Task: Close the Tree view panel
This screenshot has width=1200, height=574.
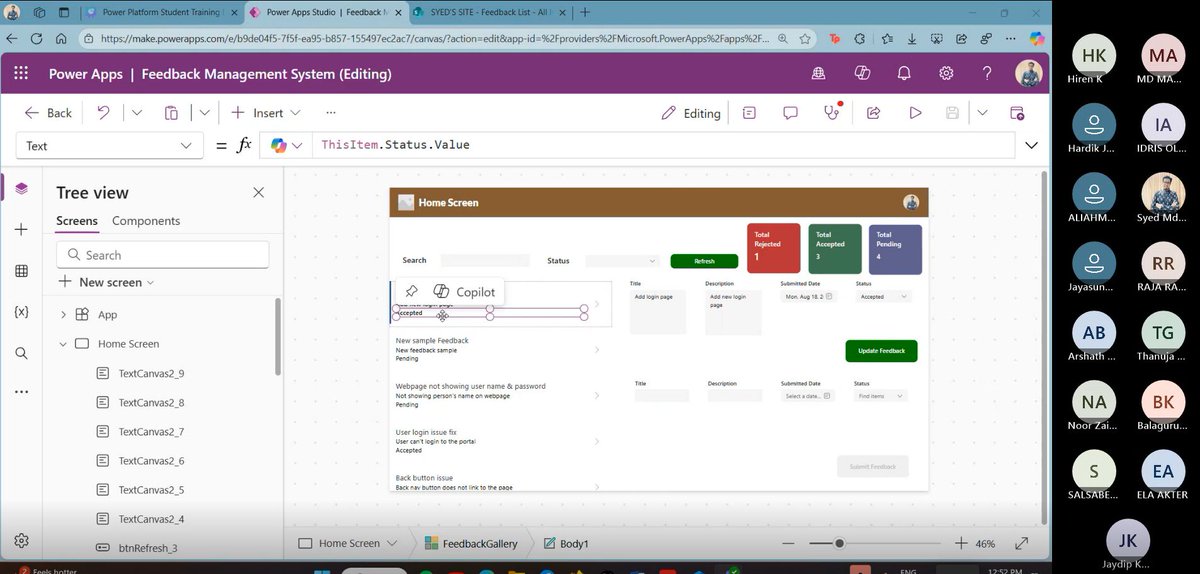Action: pos(258,192)
